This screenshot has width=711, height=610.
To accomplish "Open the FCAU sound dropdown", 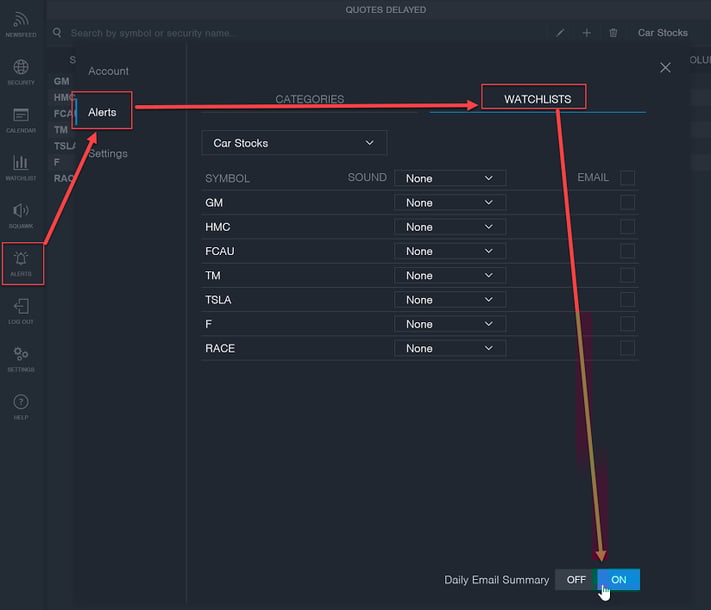I will click(450, 251).
